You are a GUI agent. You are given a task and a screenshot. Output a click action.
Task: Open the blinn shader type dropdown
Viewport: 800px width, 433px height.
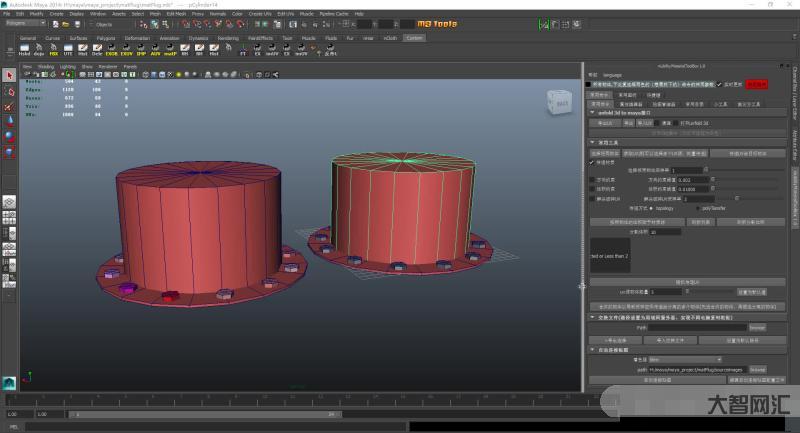[684, 359]
